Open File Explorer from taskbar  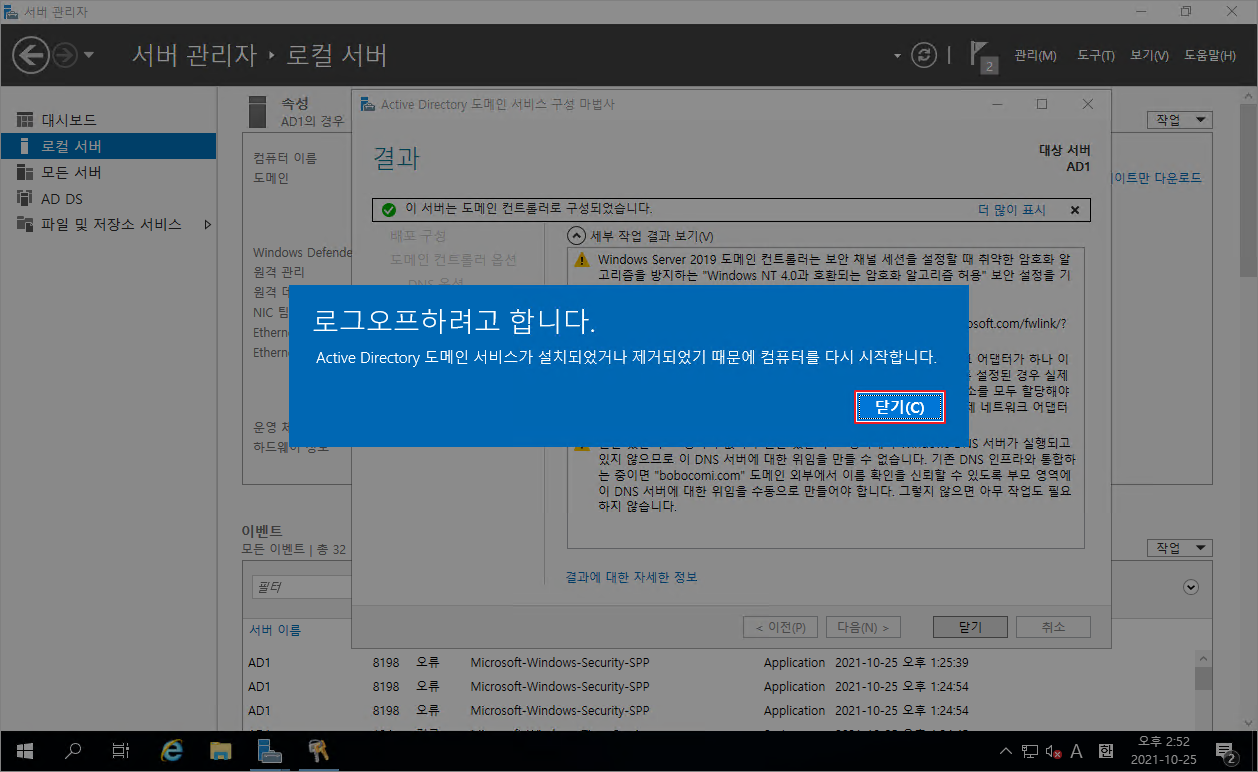point(221,750)
